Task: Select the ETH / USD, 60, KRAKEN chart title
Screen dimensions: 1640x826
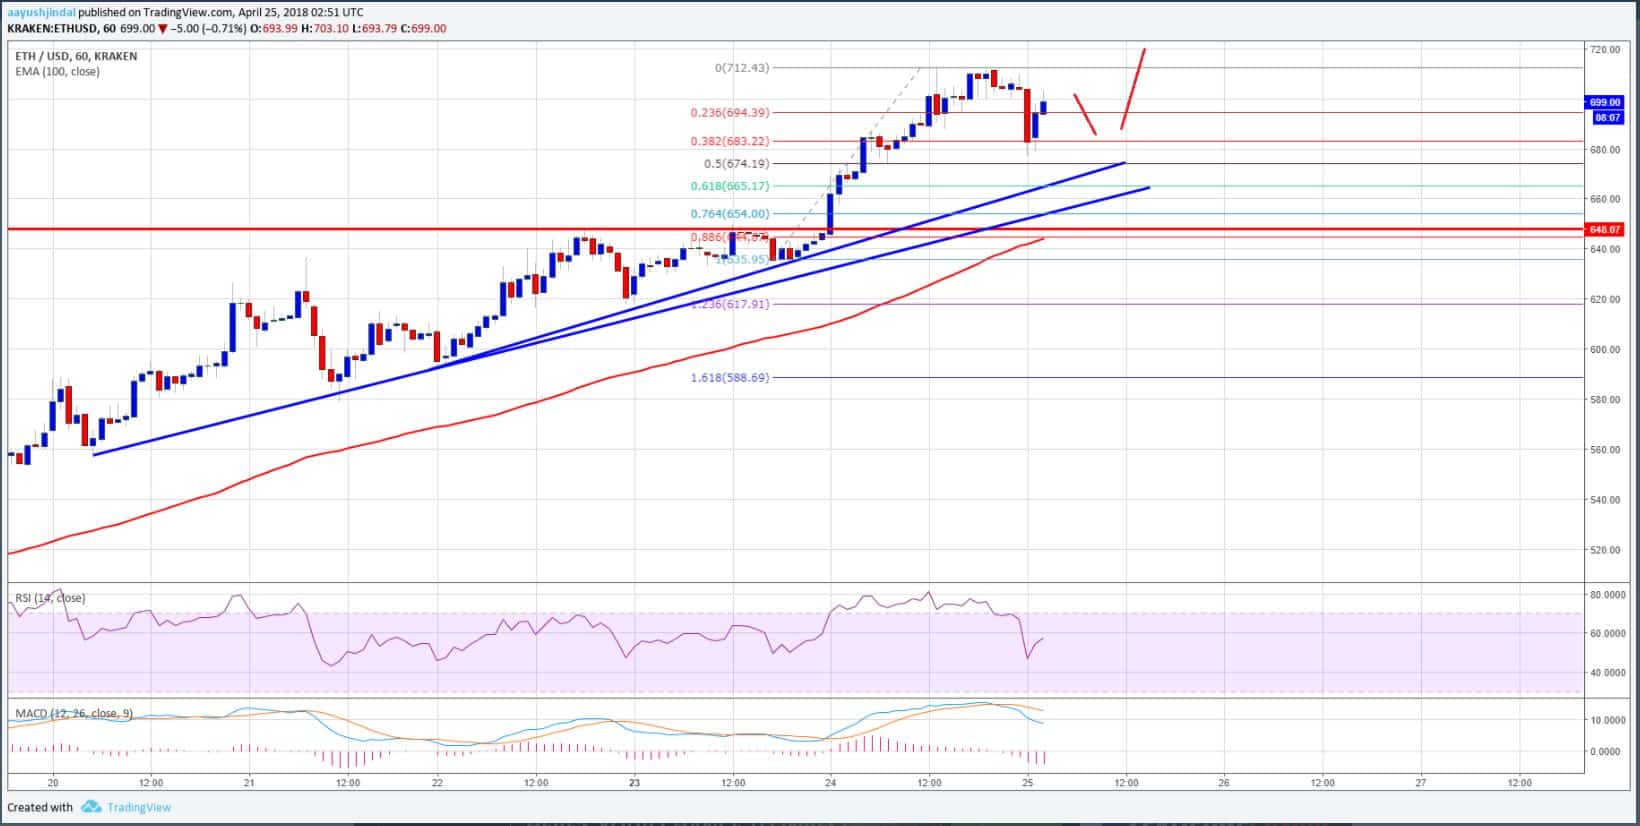Action: click(76, 56)
